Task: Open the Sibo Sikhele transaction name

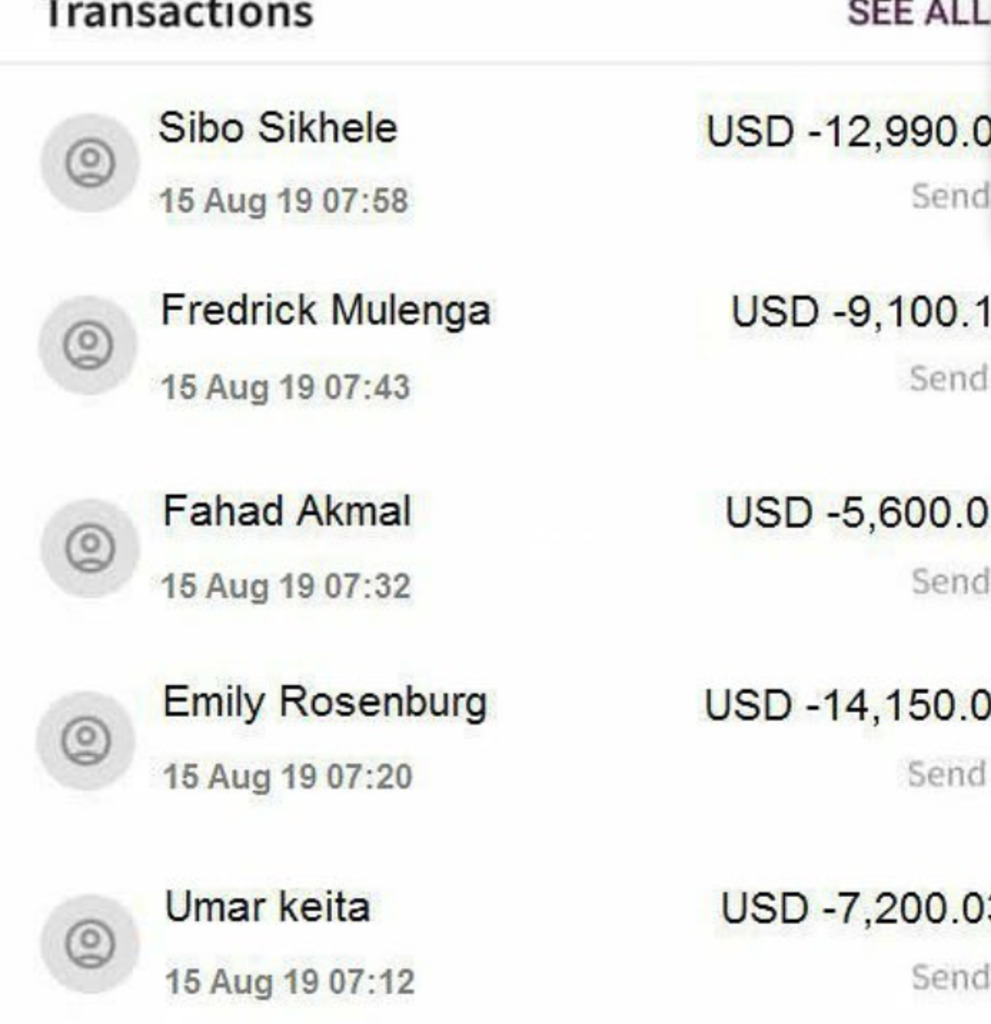Action: tap(278, 129)
